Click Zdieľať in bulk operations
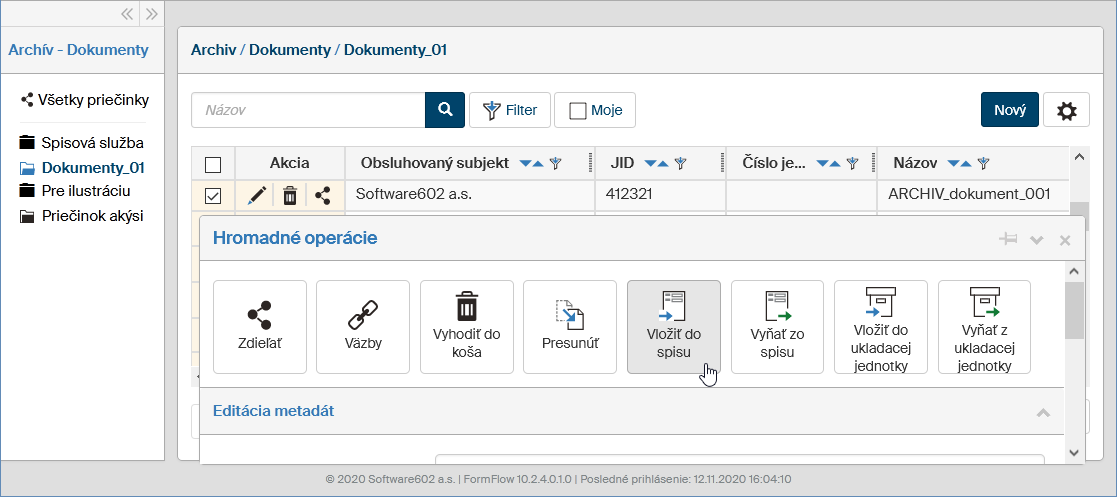Viewport: 1117px width, 497px height. pyautogui.click(x=260, y=327)
